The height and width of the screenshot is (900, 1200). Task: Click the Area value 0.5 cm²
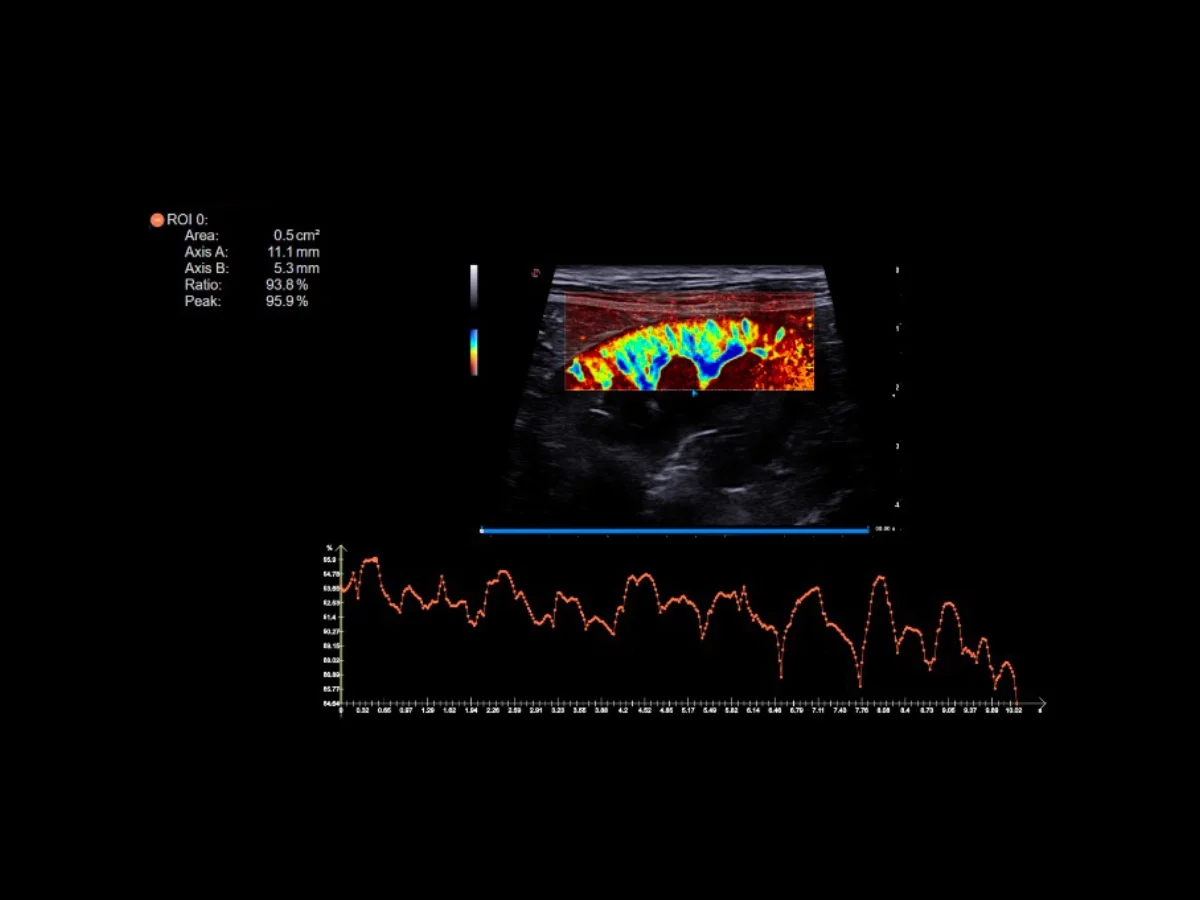297,236
